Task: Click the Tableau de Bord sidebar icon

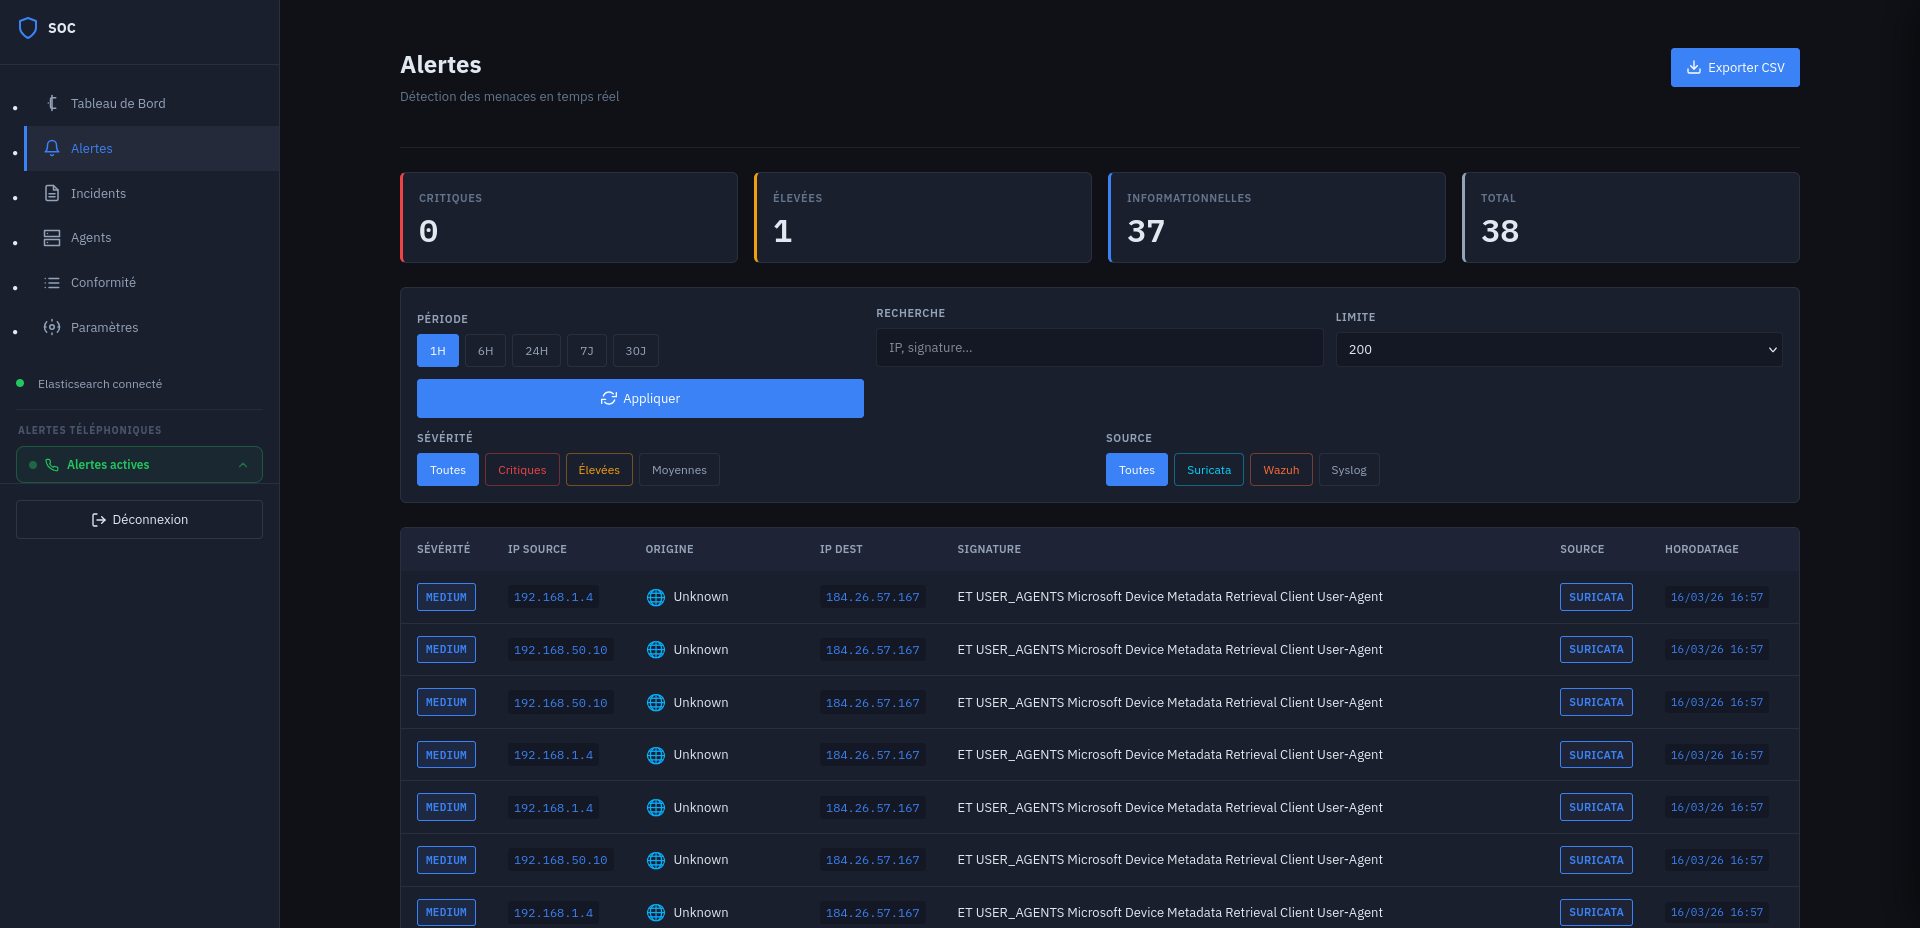Action: [x=52, y=103]
